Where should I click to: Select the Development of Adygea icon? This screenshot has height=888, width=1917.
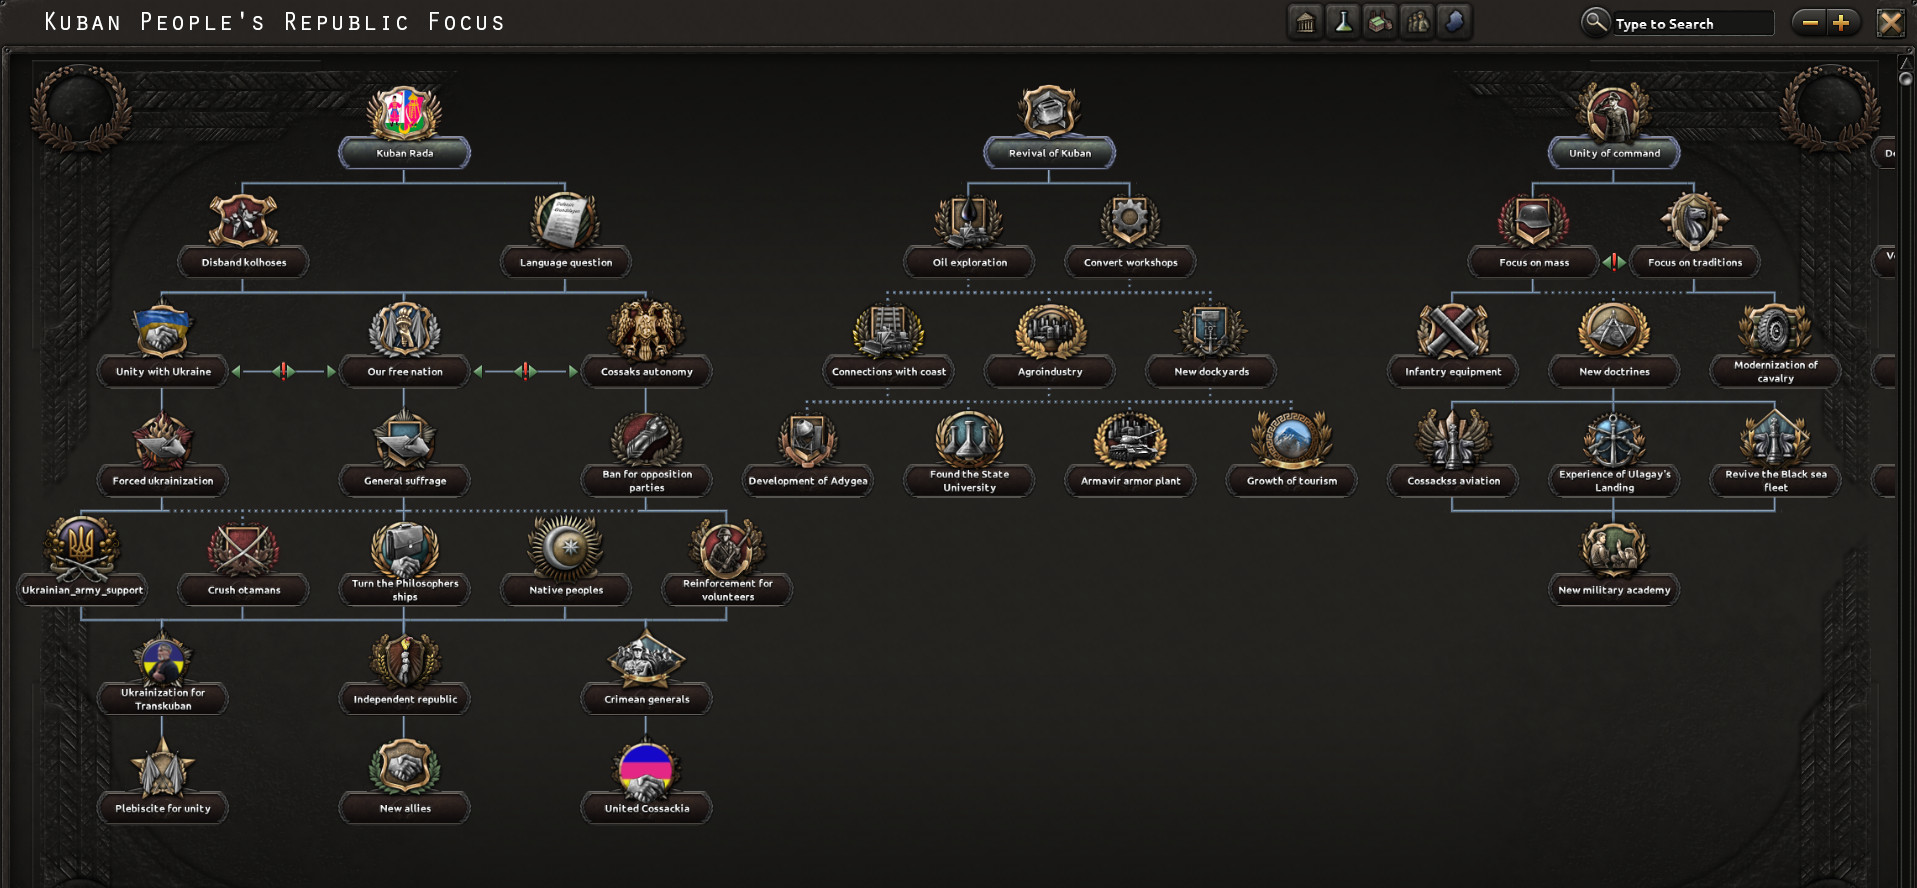point(807,440)
